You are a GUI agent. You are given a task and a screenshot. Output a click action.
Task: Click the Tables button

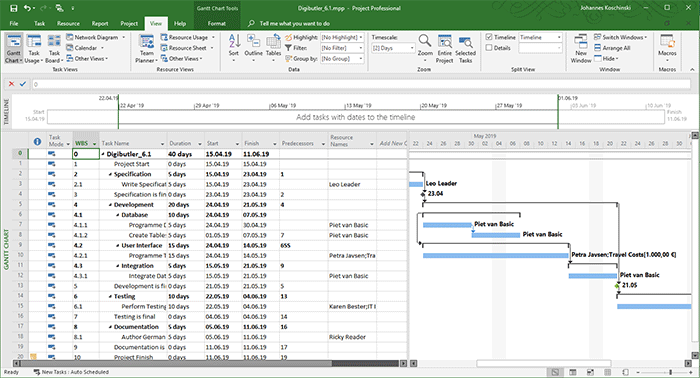(273, 47)
